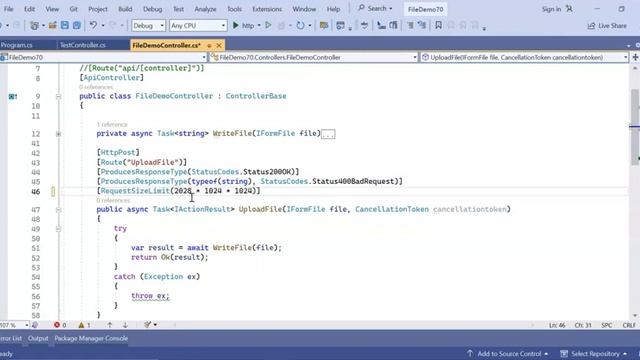Screen dimensions: 640x360
Task: Open the Git menu
Action: coord(73,9)
